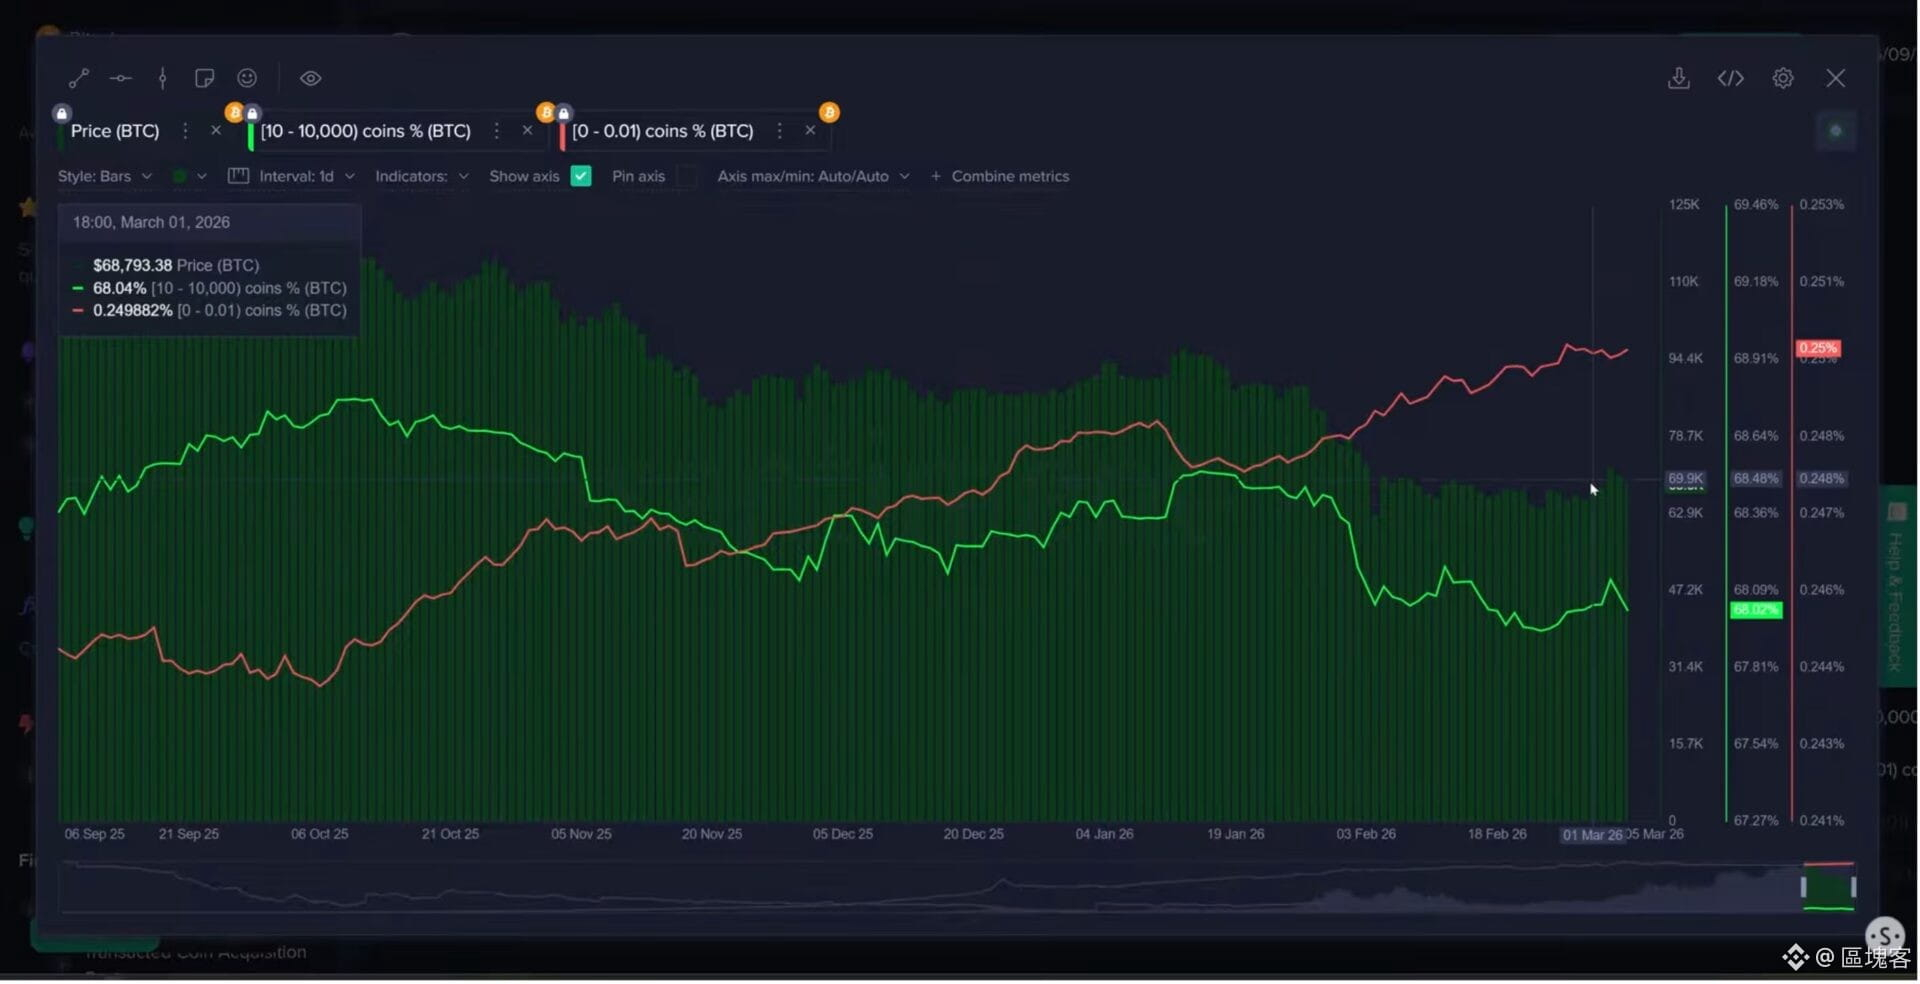The image size is (1920, 984).
Task: Open chart settings gear
Action: click(x=1783, y=78)
